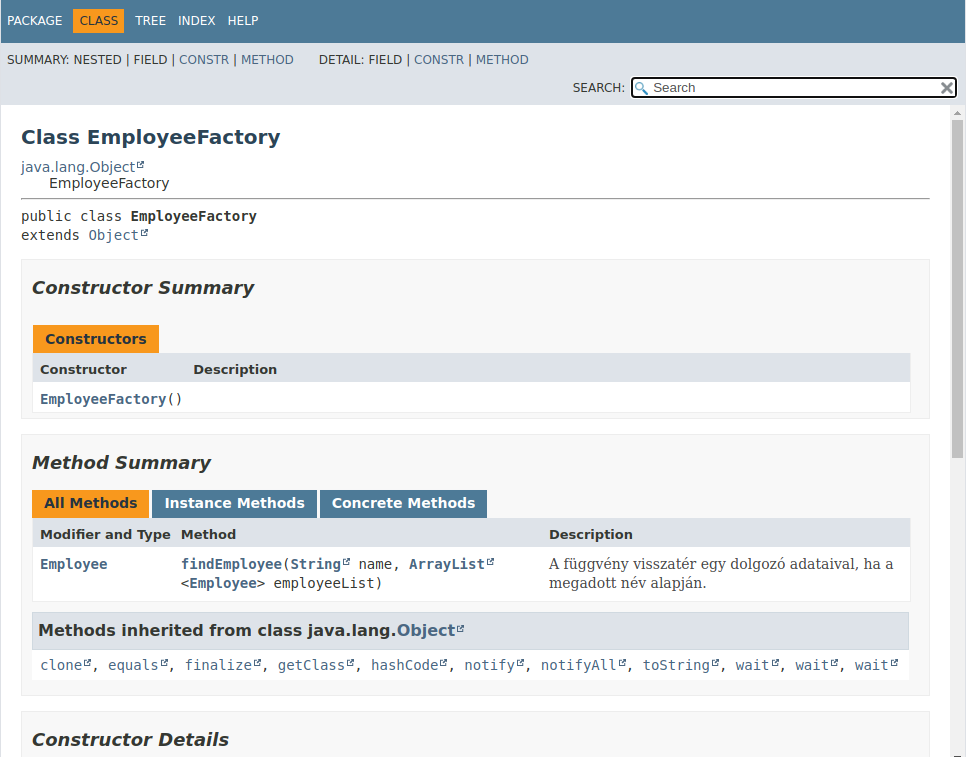Click external-link icon beside String parameter
966x757 pixels.
(346, 562)
